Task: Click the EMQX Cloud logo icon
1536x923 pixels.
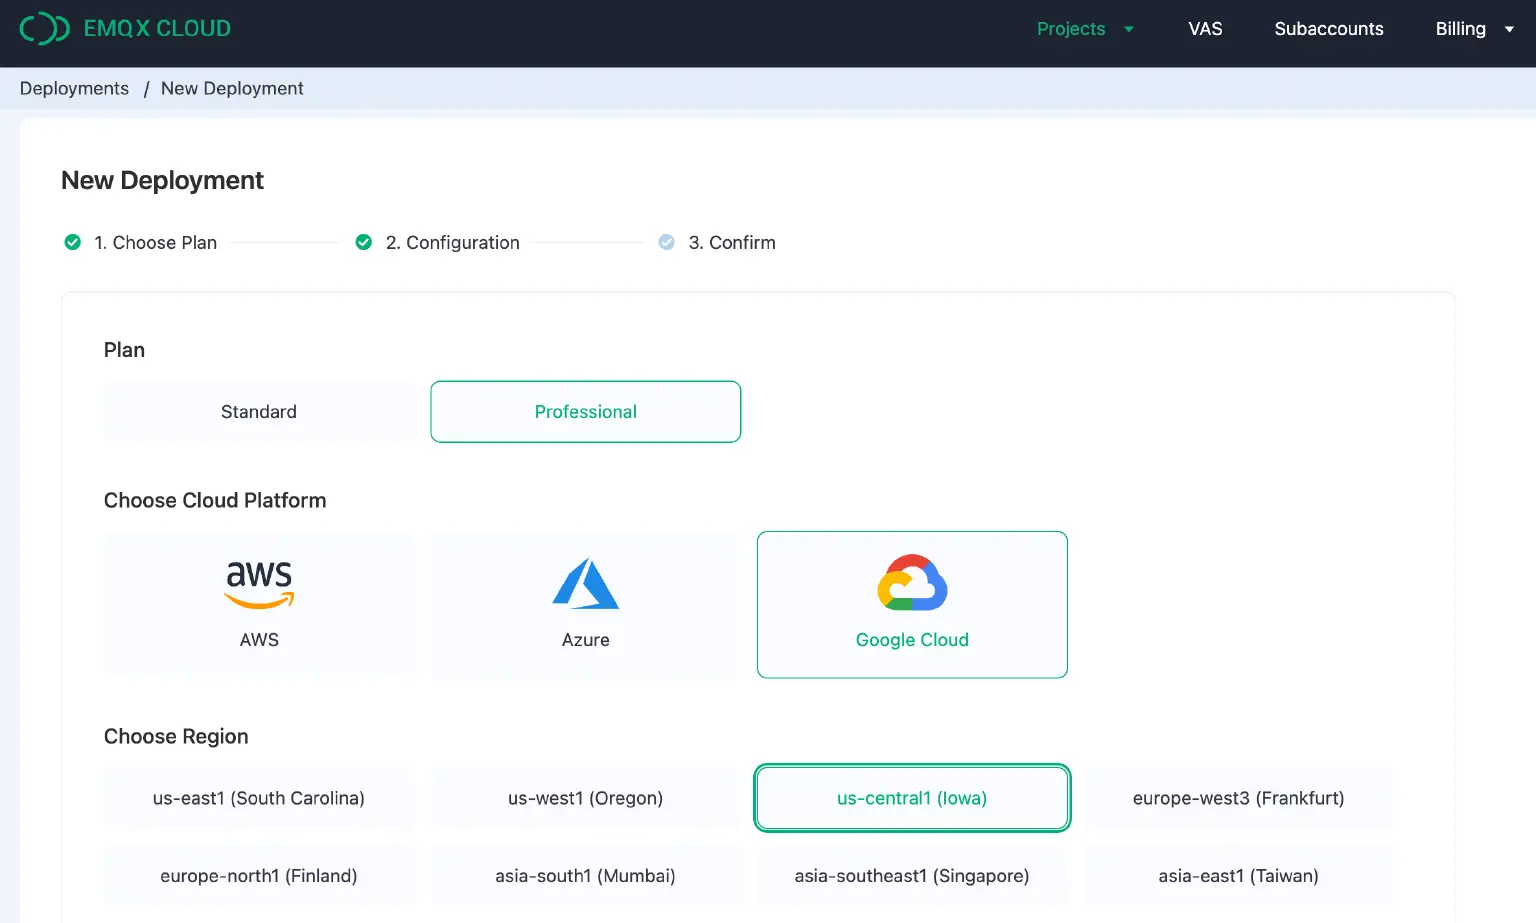Action: 44,29
